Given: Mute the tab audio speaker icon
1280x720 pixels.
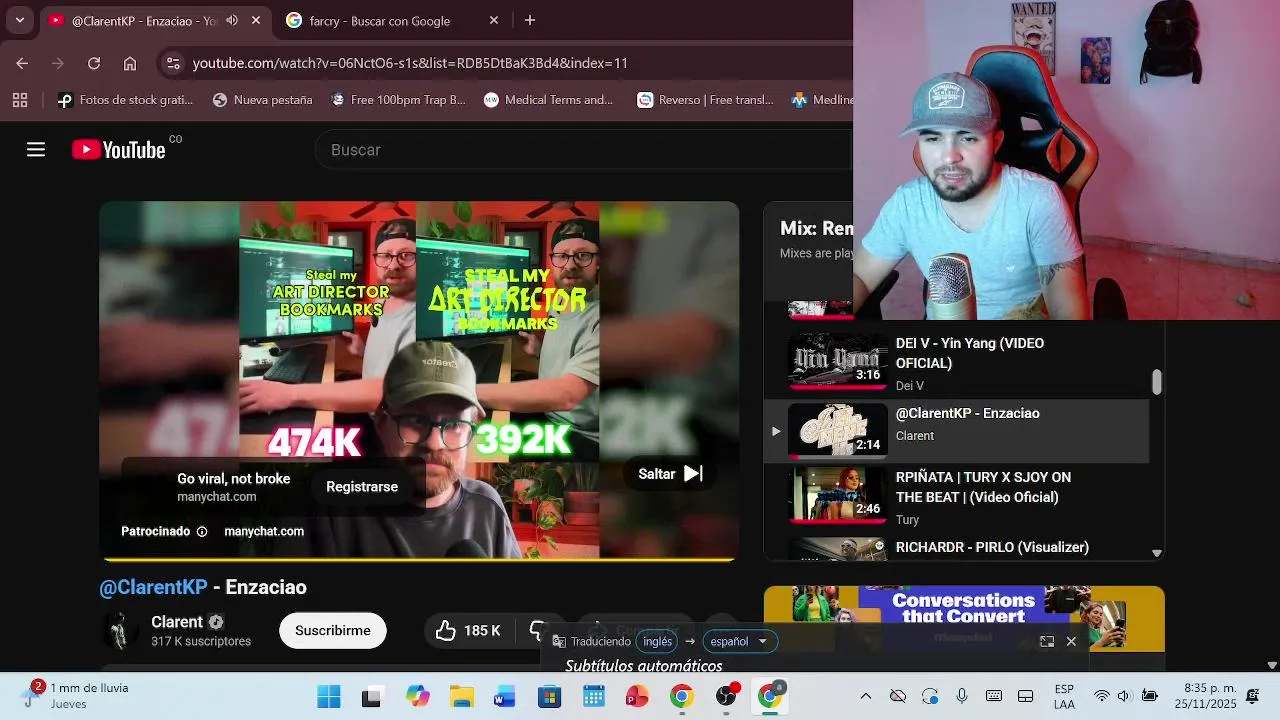Looking at the screenshot, I should point(232,20).
